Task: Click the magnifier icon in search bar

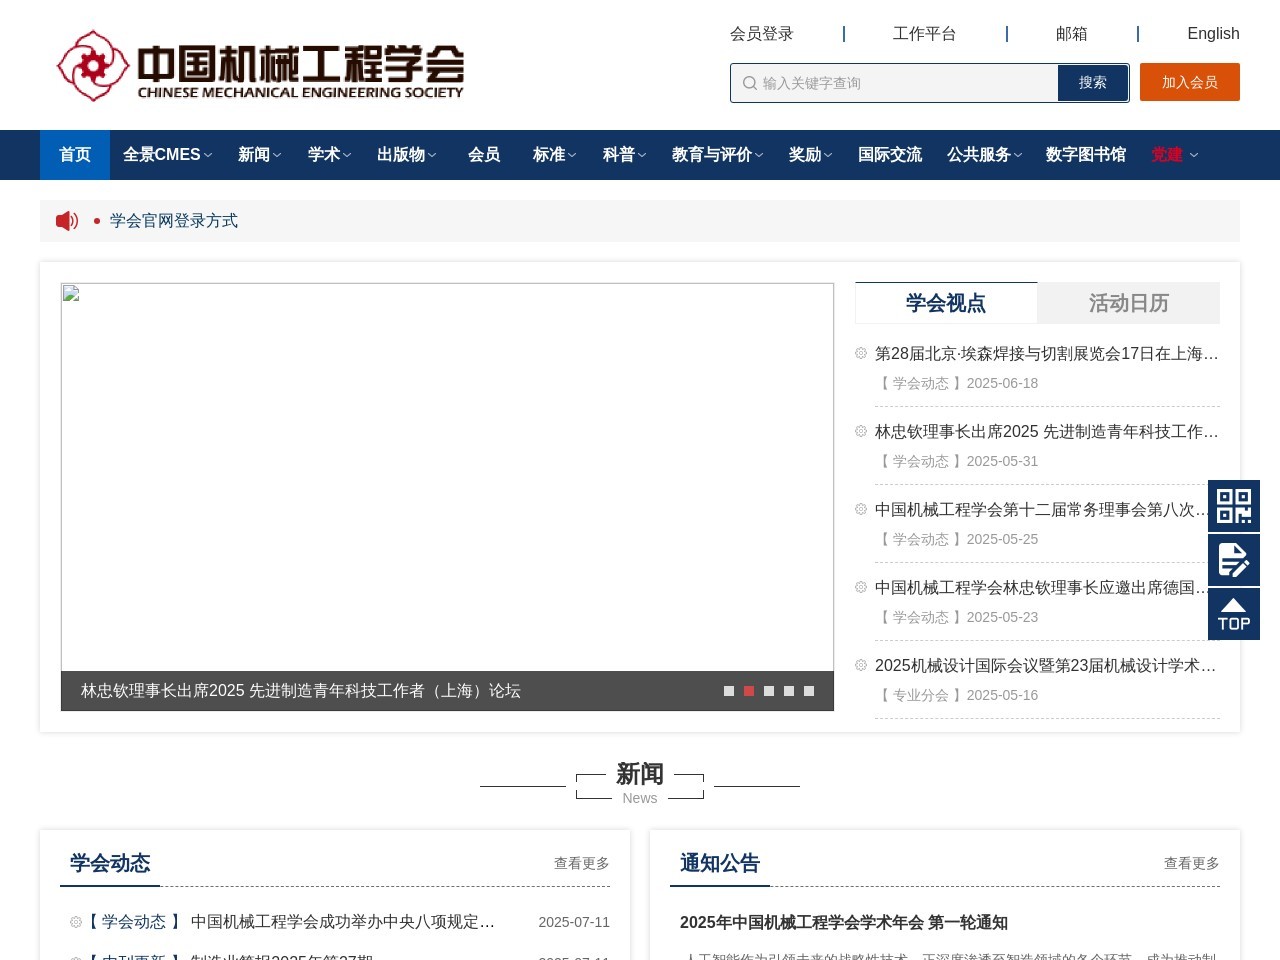Action: coord(749,83)
